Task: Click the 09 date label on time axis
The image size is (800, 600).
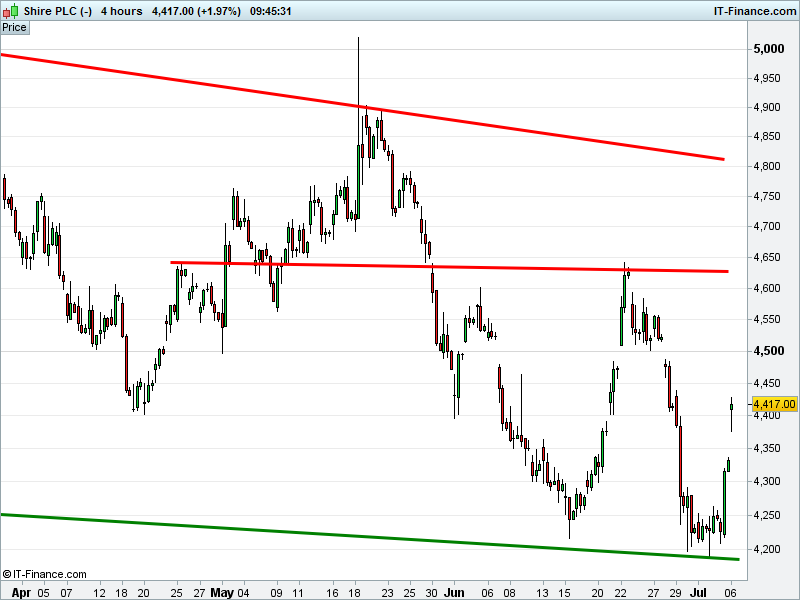Action: coord(276,593)
